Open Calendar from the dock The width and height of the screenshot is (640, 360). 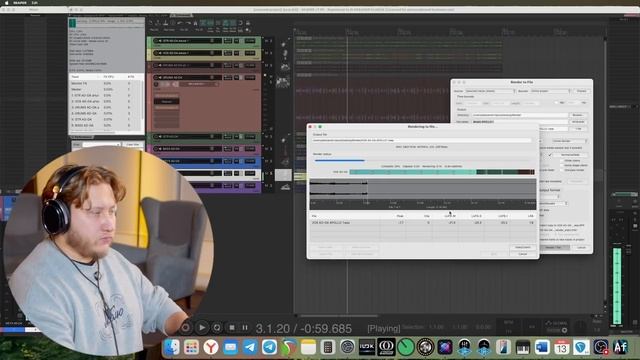tap(562, 347)
